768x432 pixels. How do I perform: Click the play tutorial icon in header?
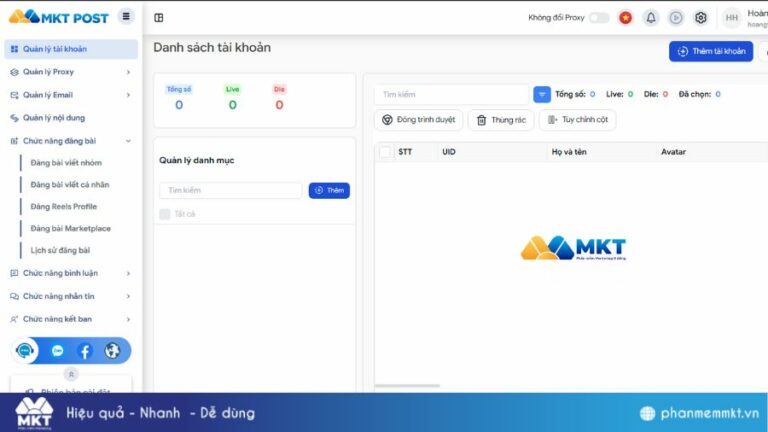point(675,18)
